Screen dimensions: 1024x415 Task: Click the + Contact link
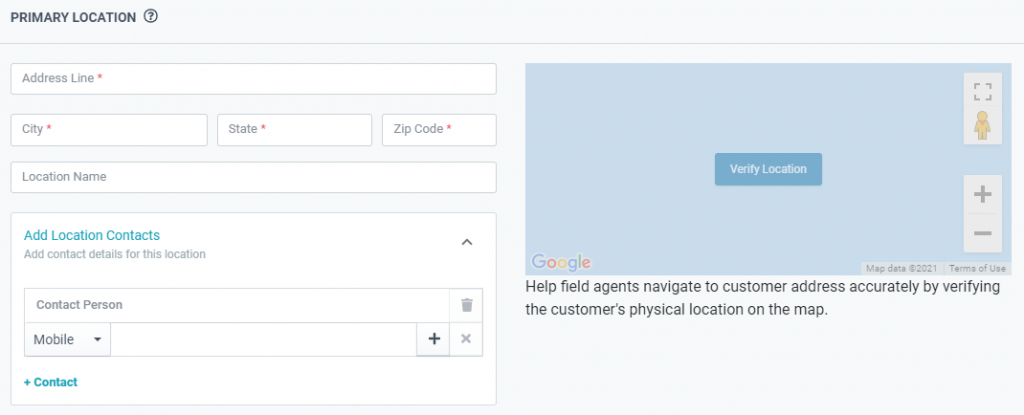point(50,382)
